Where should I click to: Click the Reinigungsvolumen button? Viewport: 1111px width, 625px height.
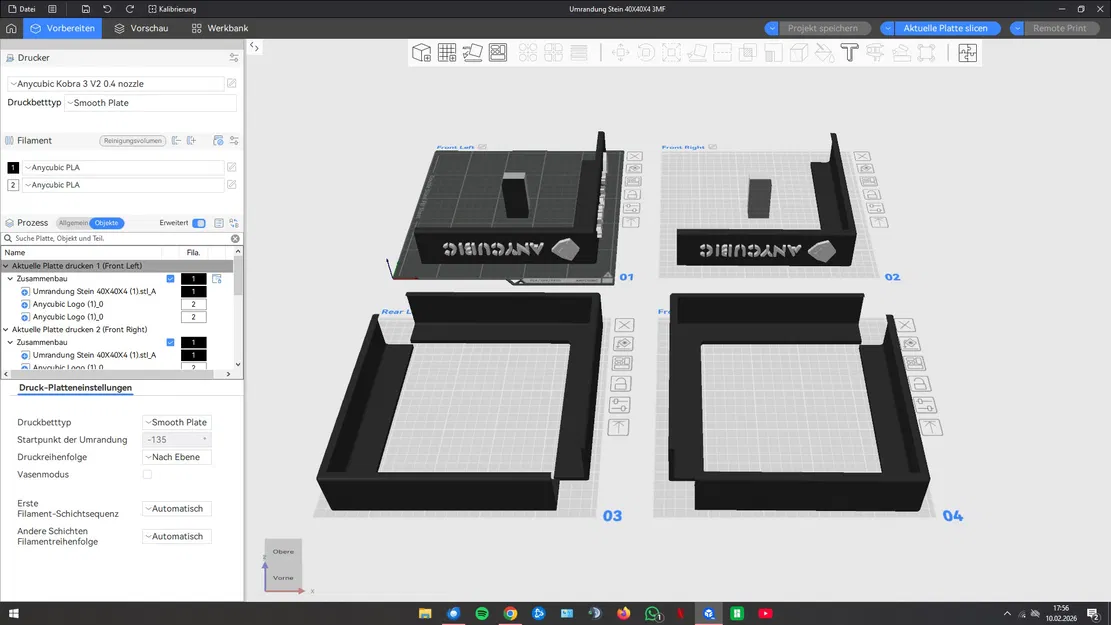132,140
